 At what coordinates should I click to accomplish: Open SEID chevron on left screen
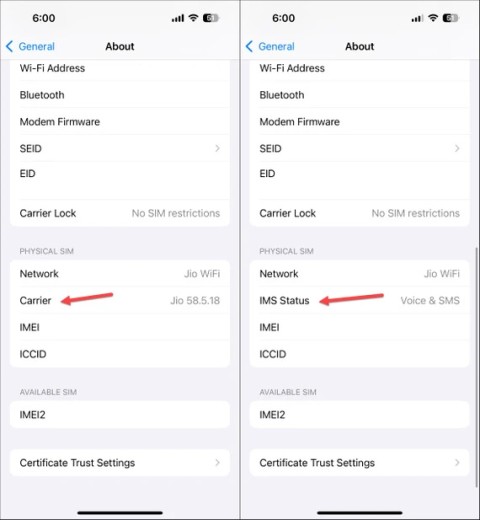pyautogui.click(x=217, y=148)
